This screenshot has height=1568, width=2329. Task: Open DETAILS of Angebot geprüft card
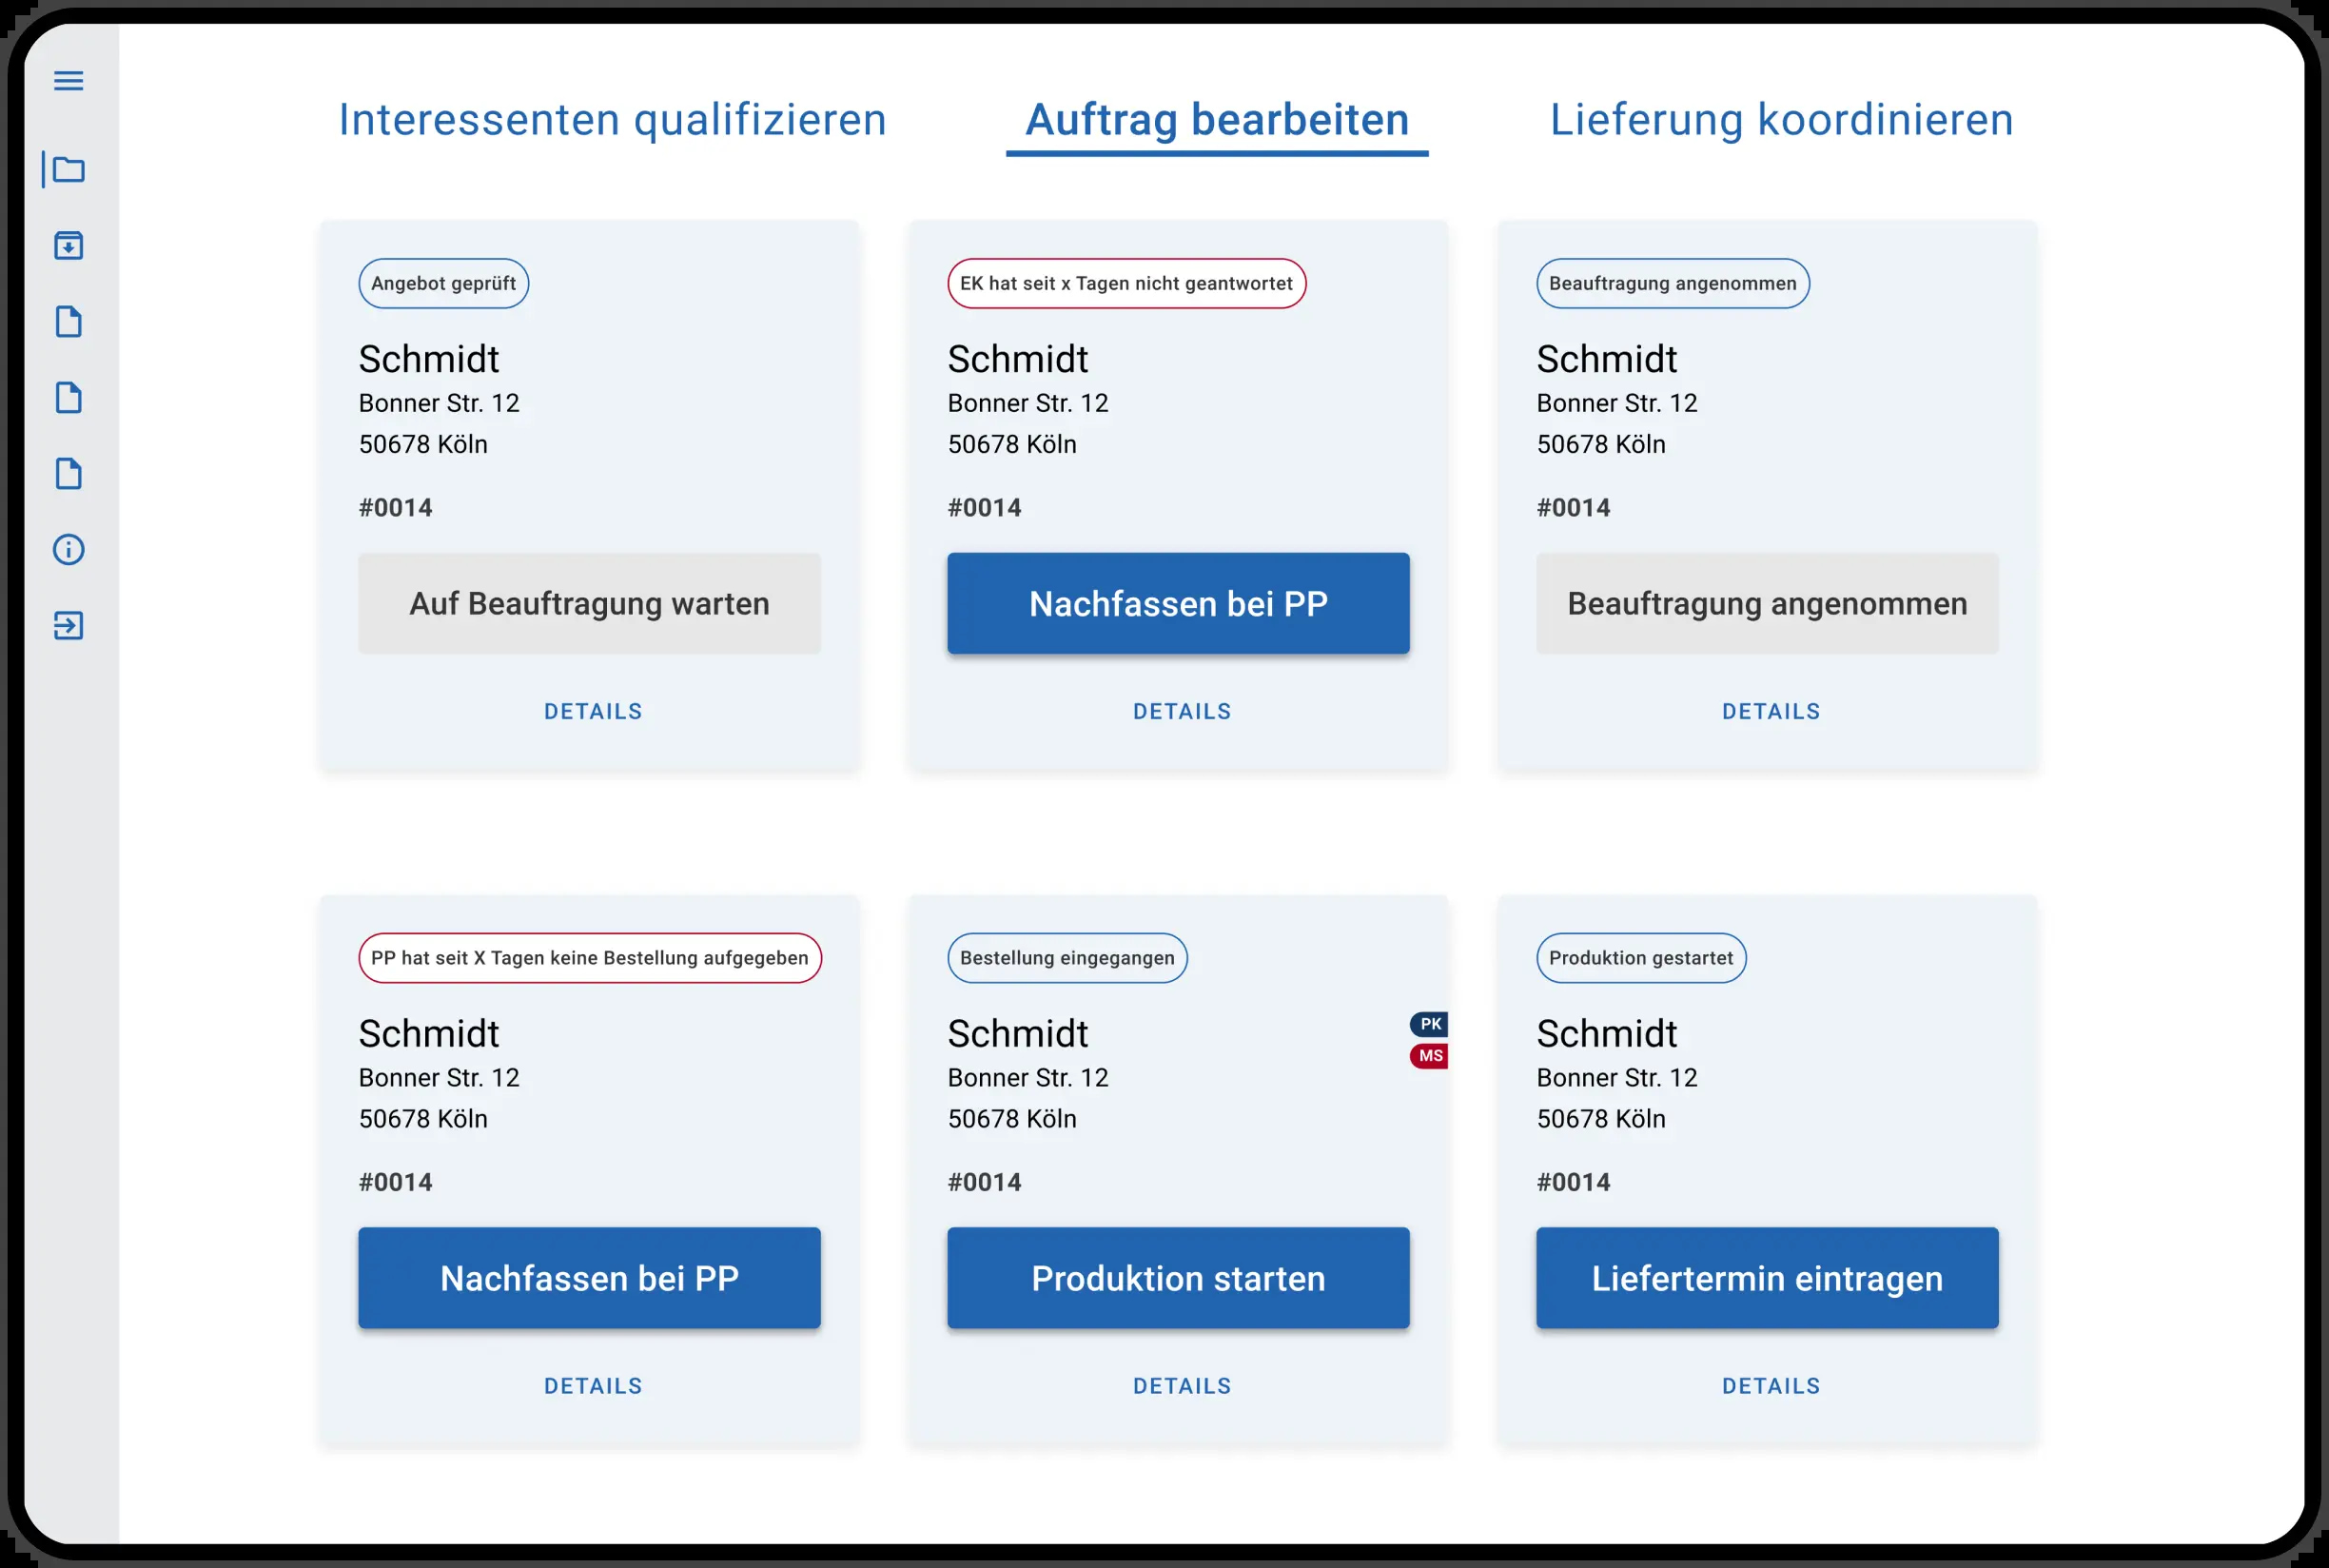[x=593, y=712]
